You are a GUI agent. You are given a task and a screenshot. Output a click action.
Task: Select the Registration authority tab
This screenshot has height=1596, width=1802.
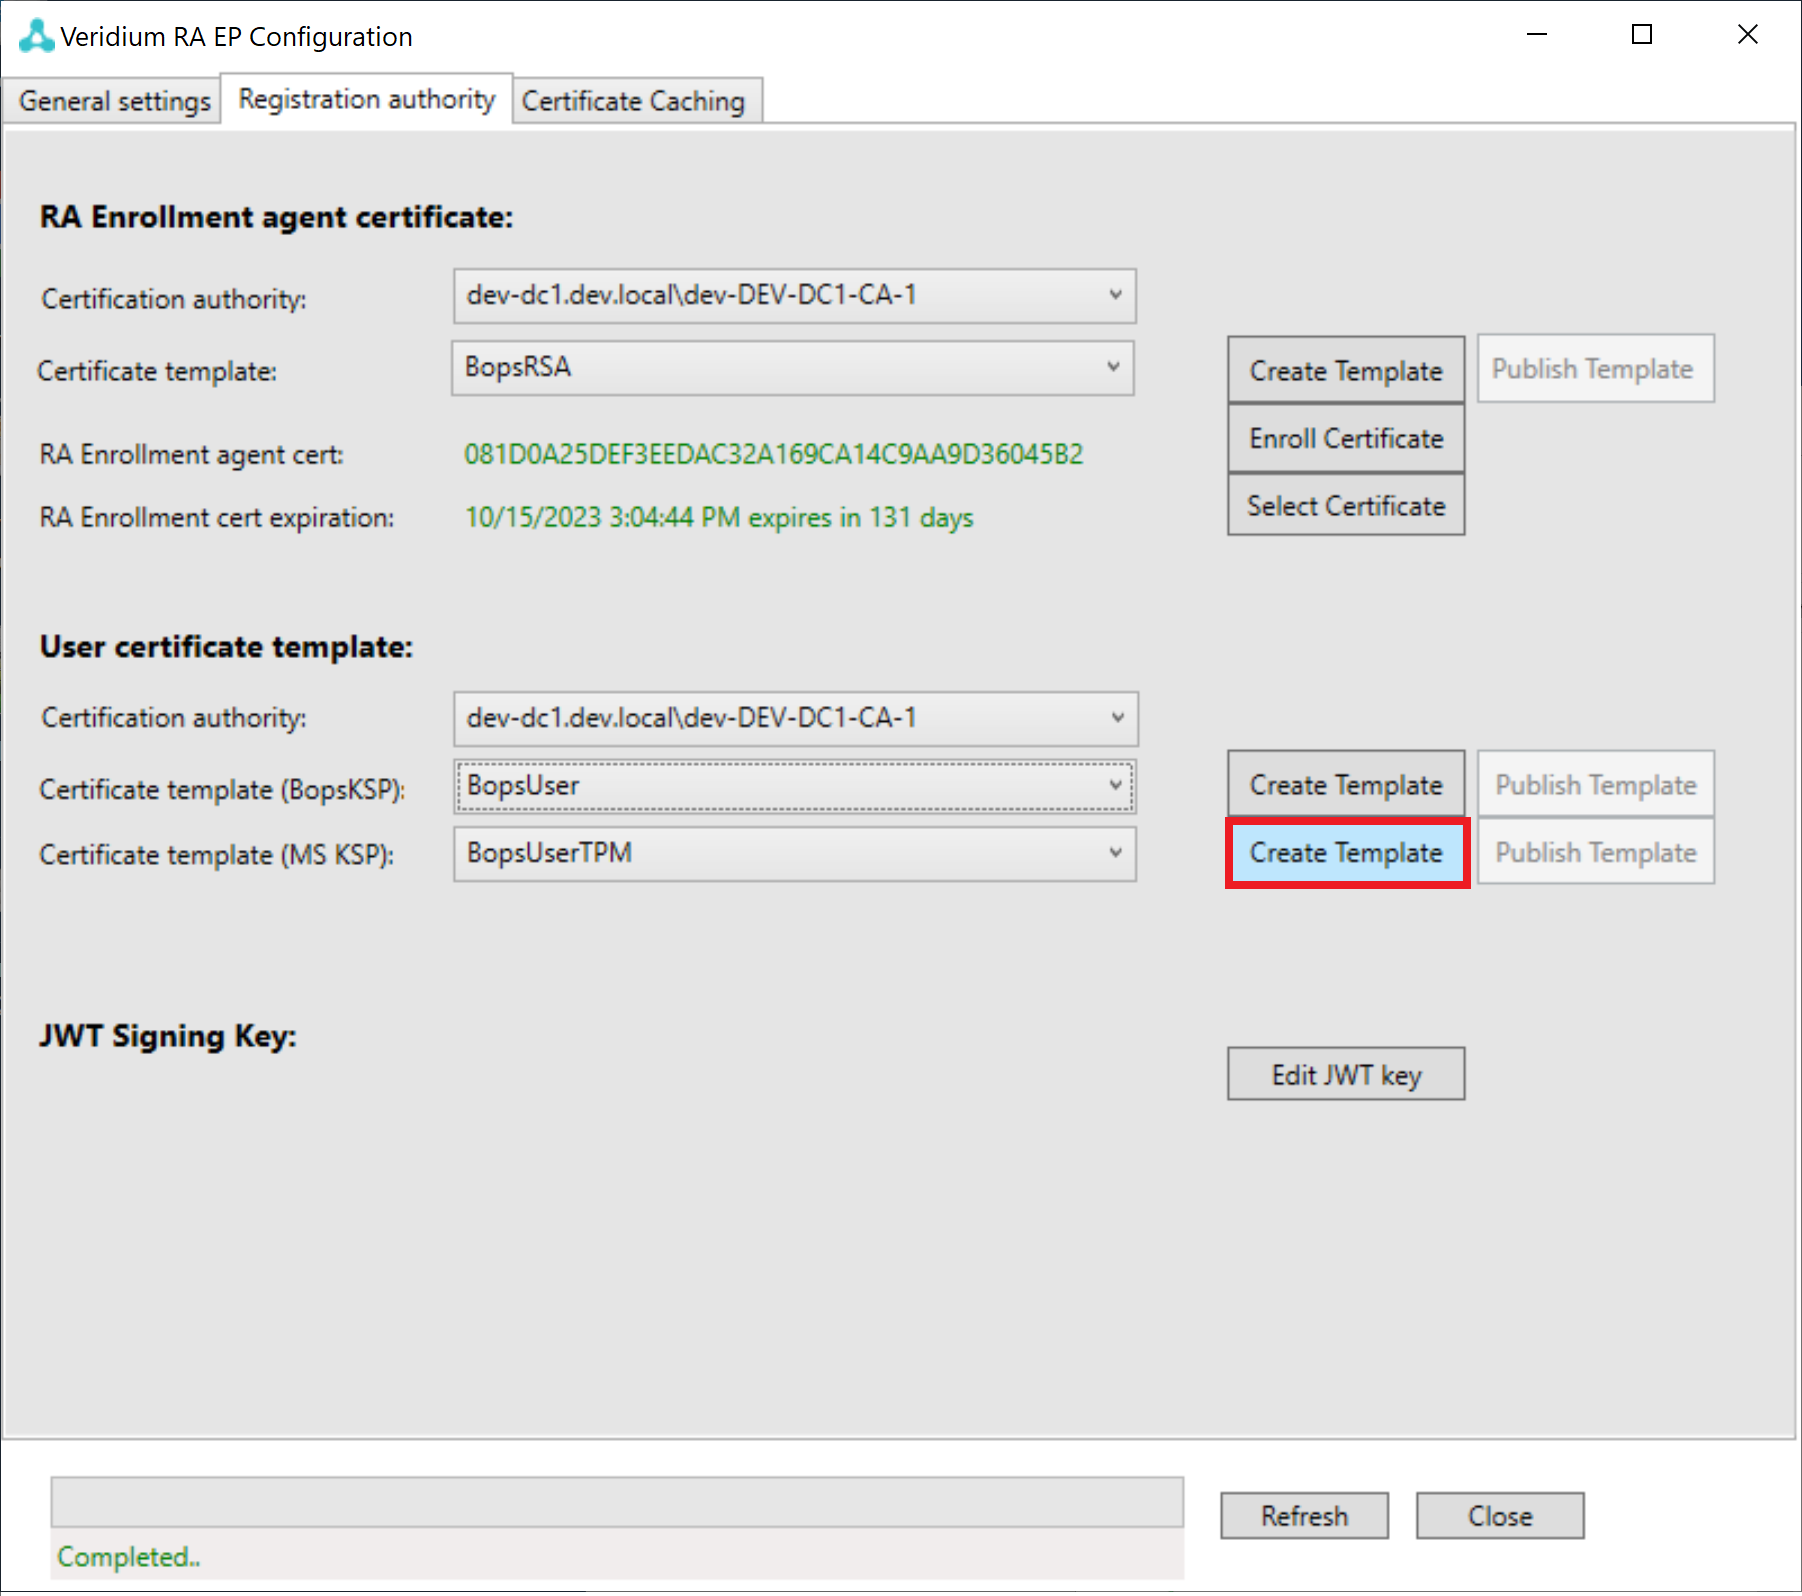click(x=366, y=99)
